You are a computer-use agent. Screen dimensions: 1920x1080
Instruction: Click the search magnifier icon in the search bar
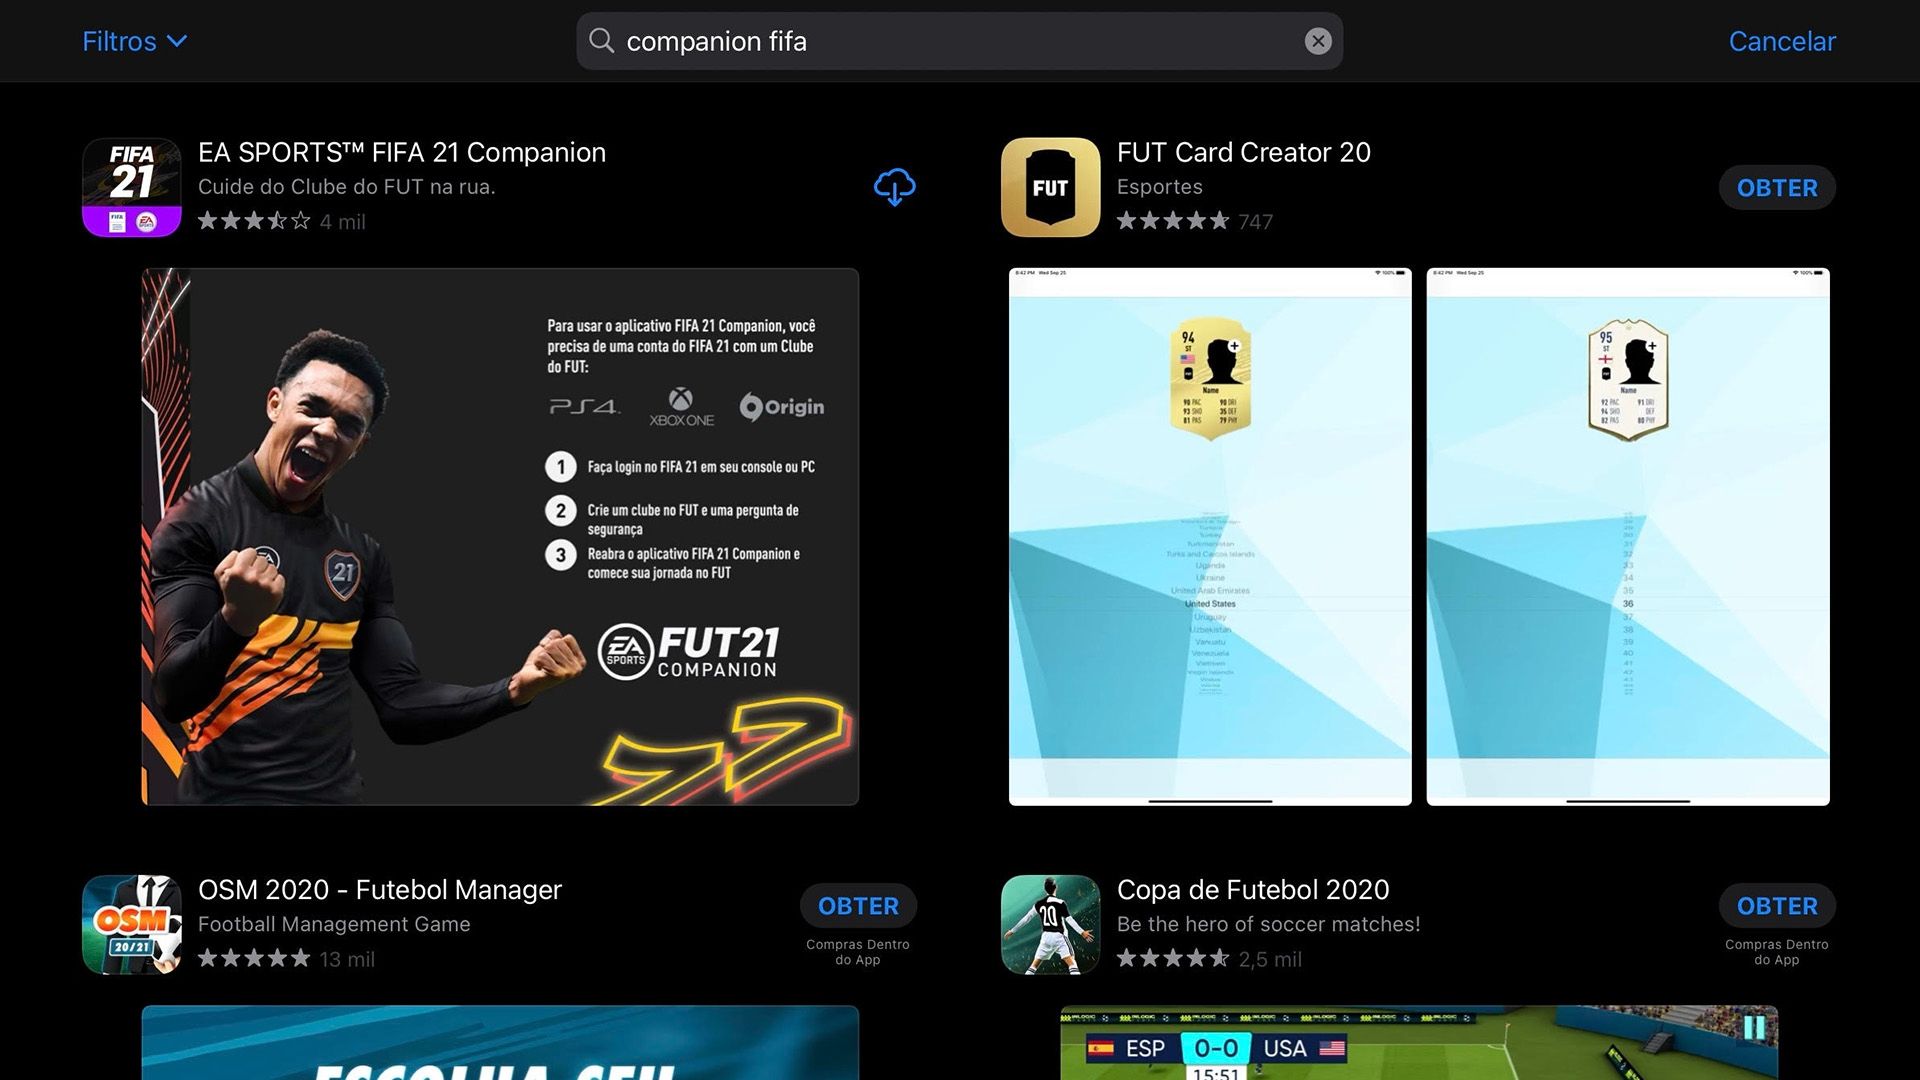[x=600, y=41]
